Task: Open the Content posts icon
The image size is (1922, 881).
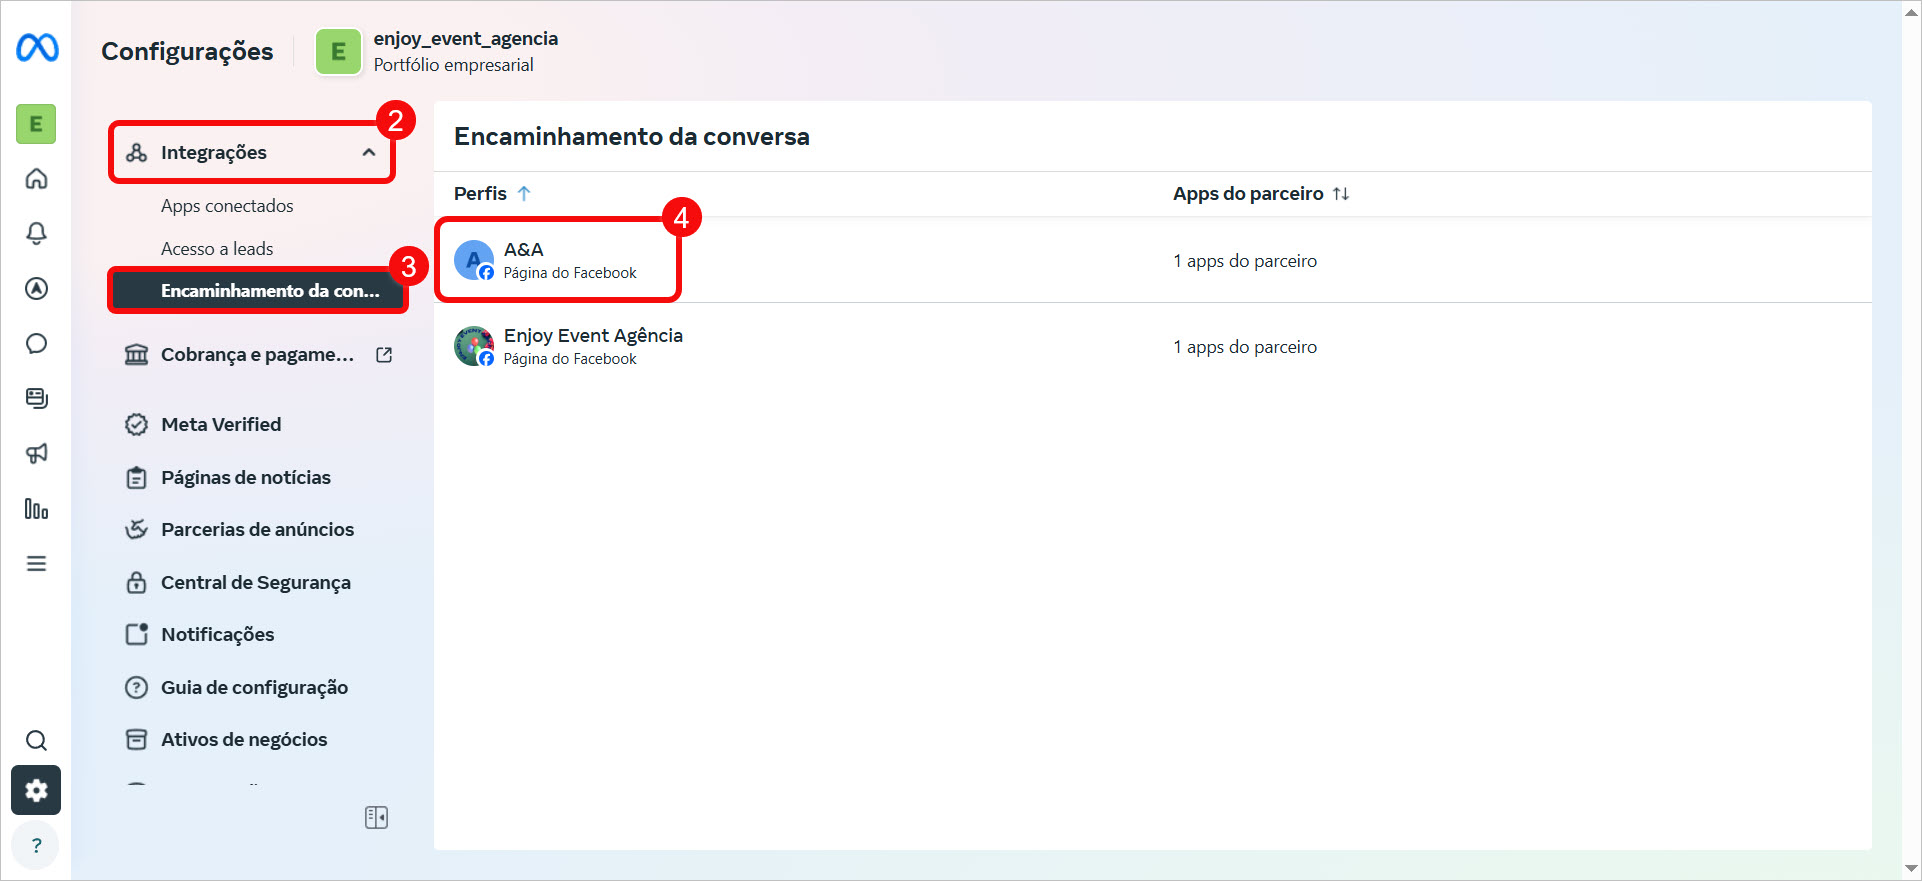Action: tap(36, 398)
